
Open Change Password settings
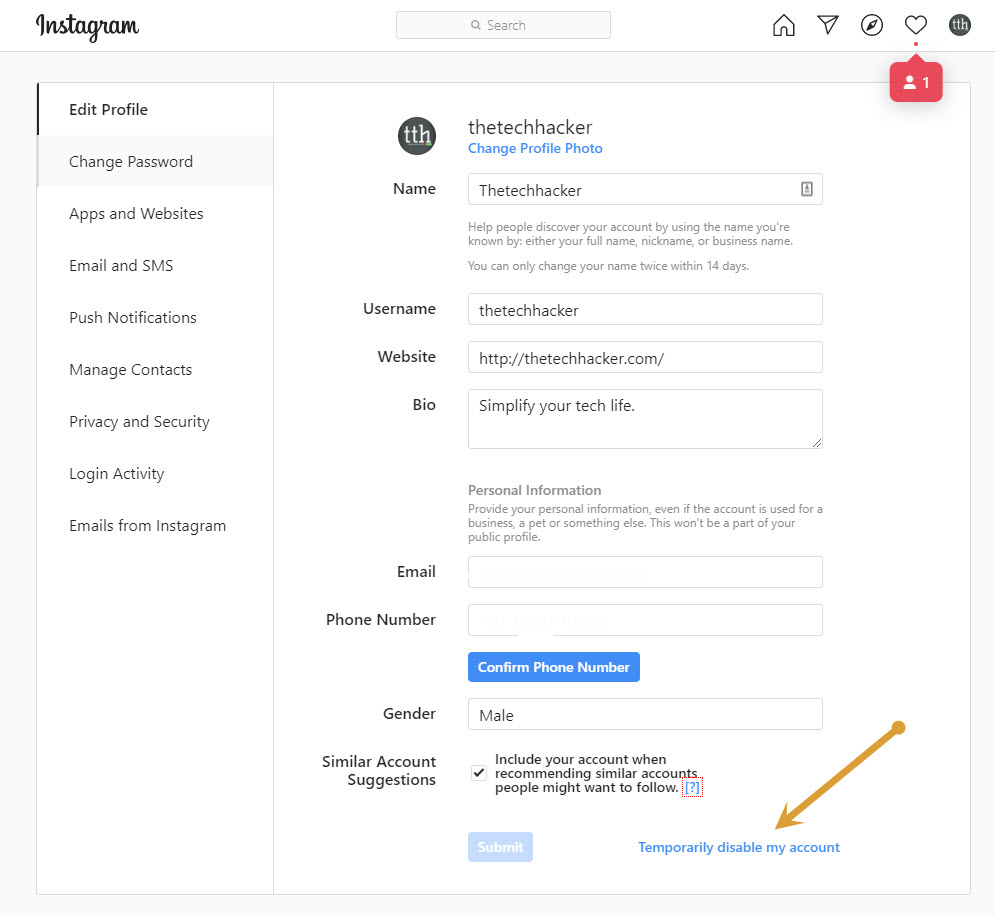[x=155, y=161]
